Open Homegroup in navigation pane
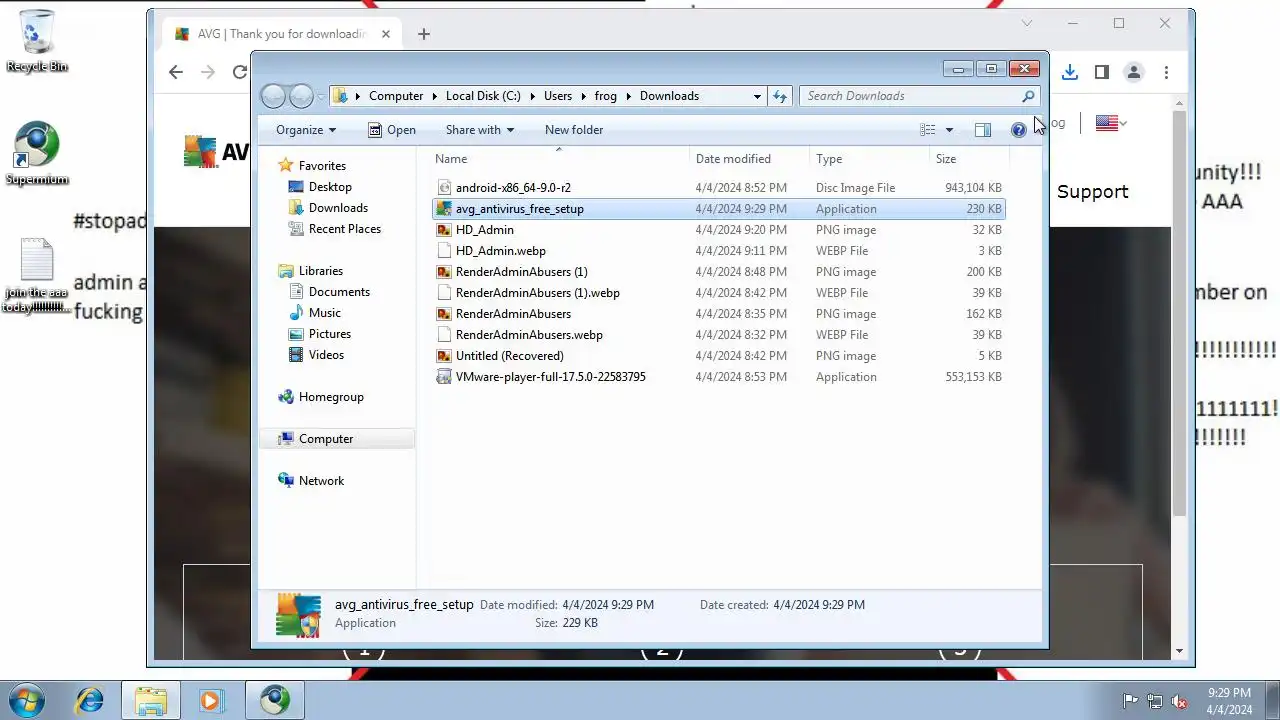 click(x=330, y=397)
